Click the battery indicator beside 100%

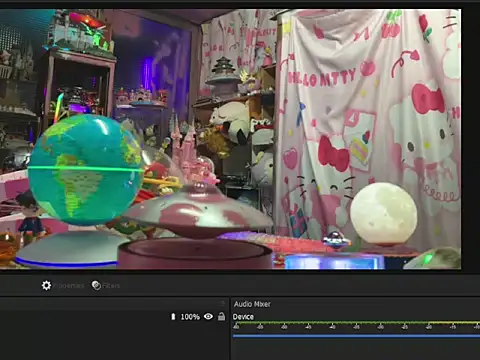(x=173, y=316)
